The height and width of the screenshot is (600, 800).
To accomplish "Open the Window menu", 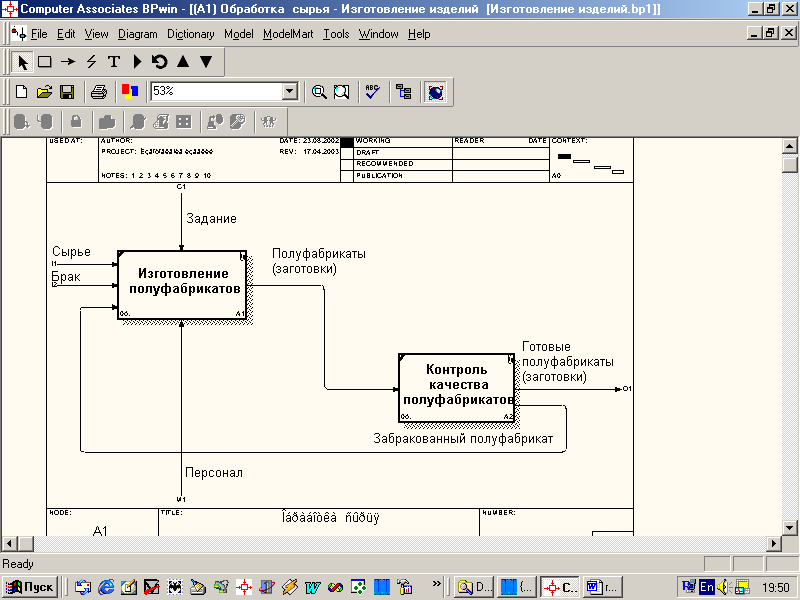I will pyautogui.click(x=379, y=34).
